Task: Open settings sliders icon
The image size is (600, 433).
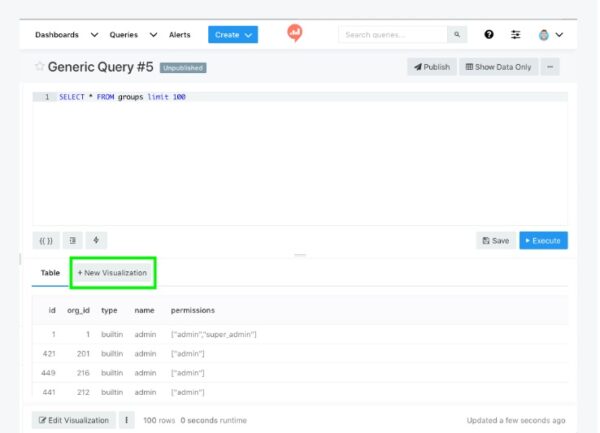Action: (515, 35)
